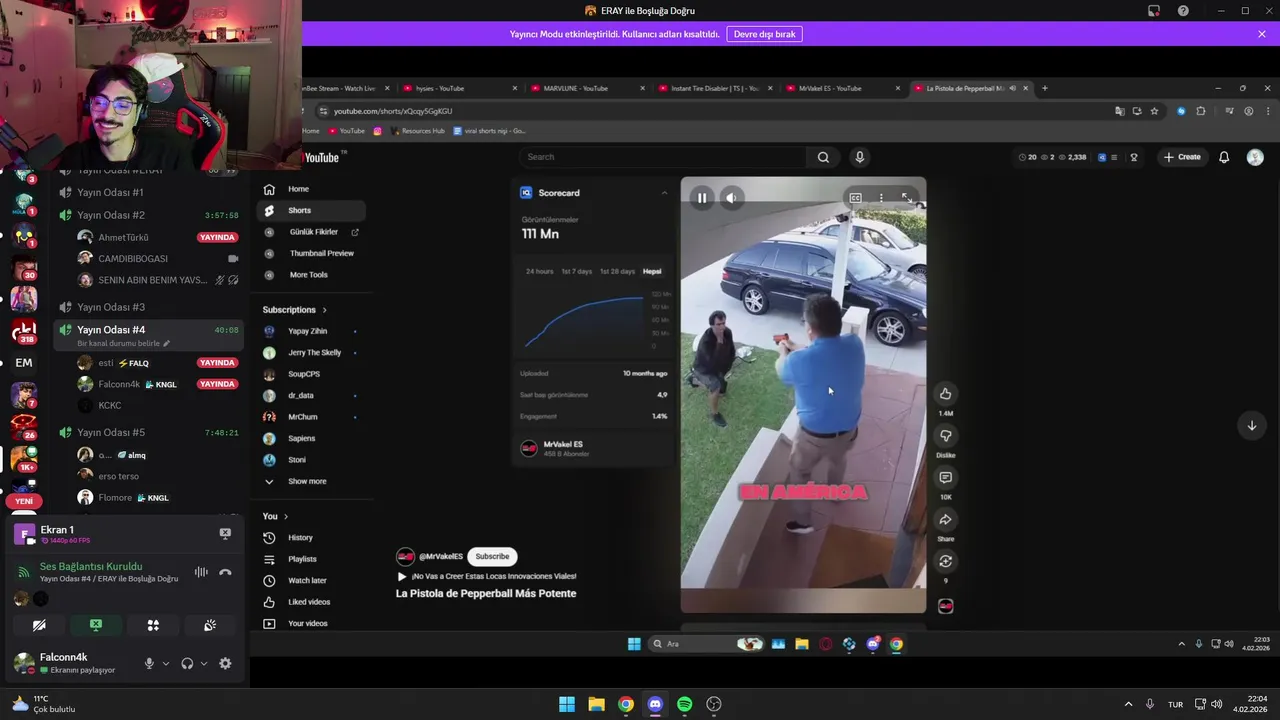
Task: Select the 1st 28 days range tab
Action: [x=617, y=271]
